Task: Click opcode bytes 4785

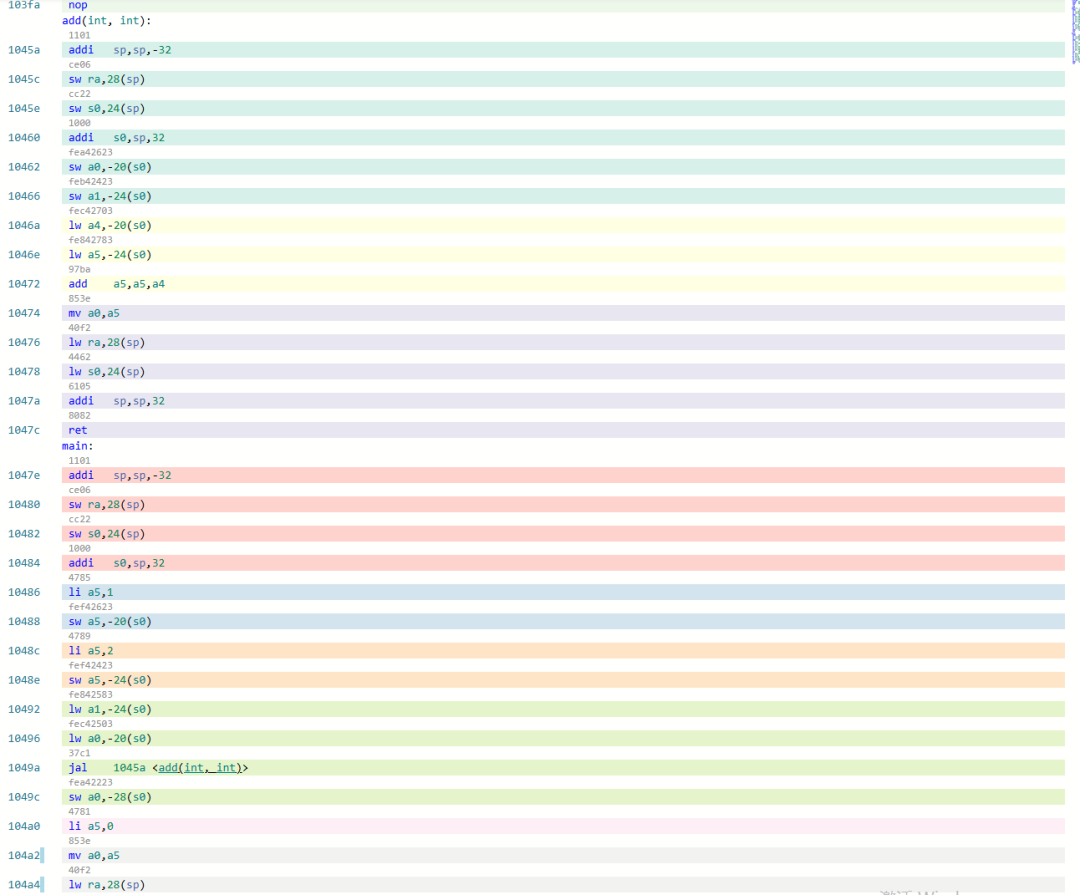Action: [x=79, y=578]
